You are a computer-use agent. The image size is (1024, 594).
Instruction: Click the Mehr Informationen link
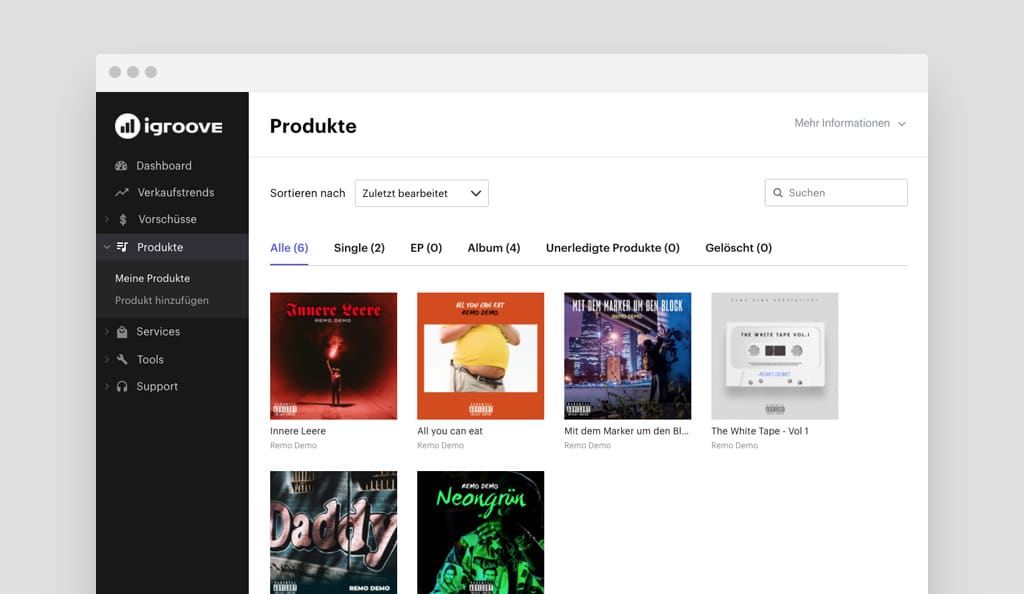842,123
